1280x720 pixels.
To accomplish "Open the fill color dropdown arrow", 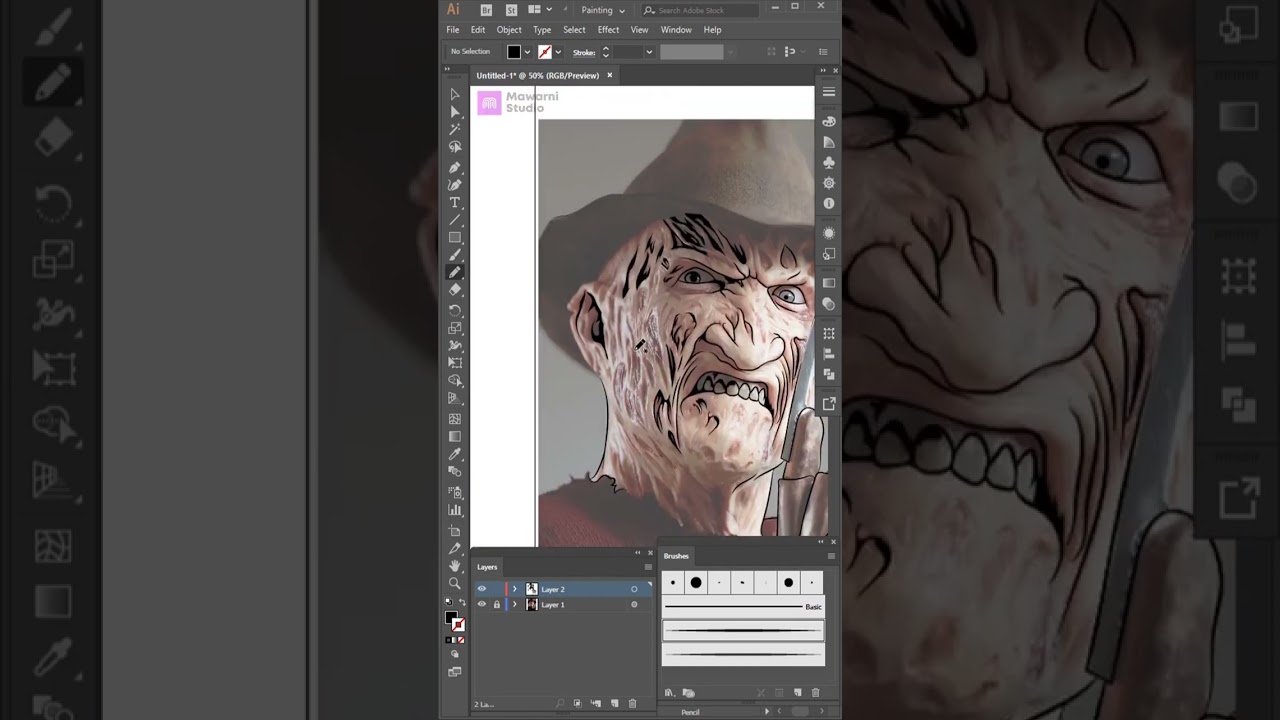I will [527, 52].
